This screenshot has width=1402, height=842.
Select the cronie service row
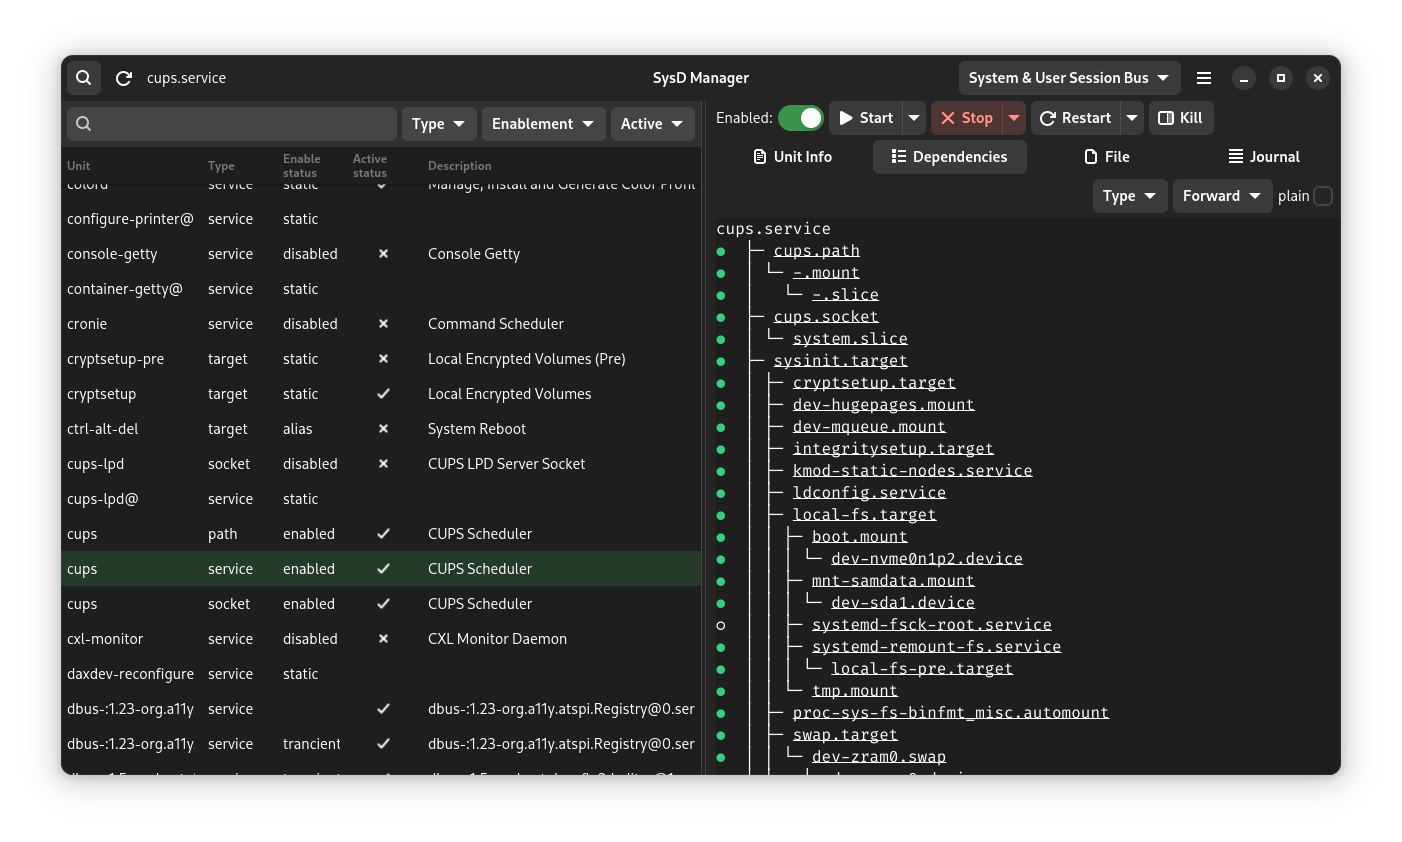(x=382, y=324)
